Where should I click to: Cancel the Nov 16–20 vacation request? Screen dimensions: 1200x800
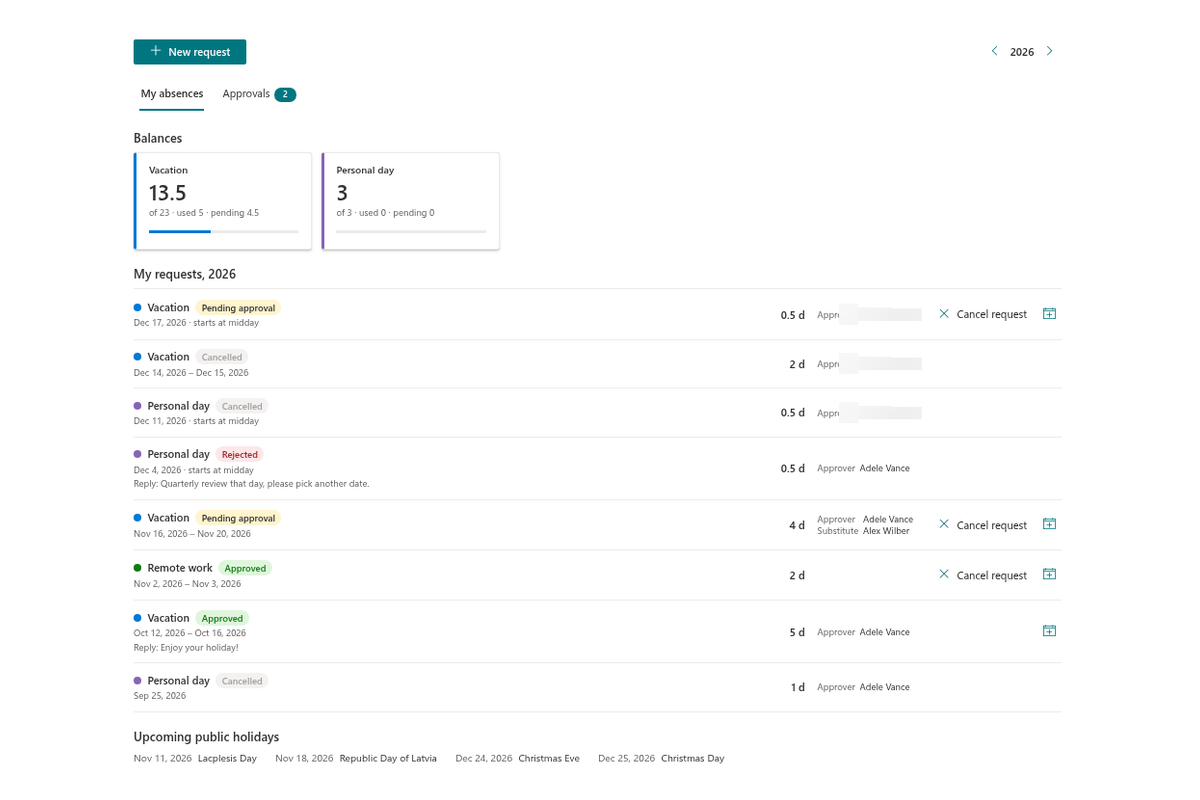983,525
